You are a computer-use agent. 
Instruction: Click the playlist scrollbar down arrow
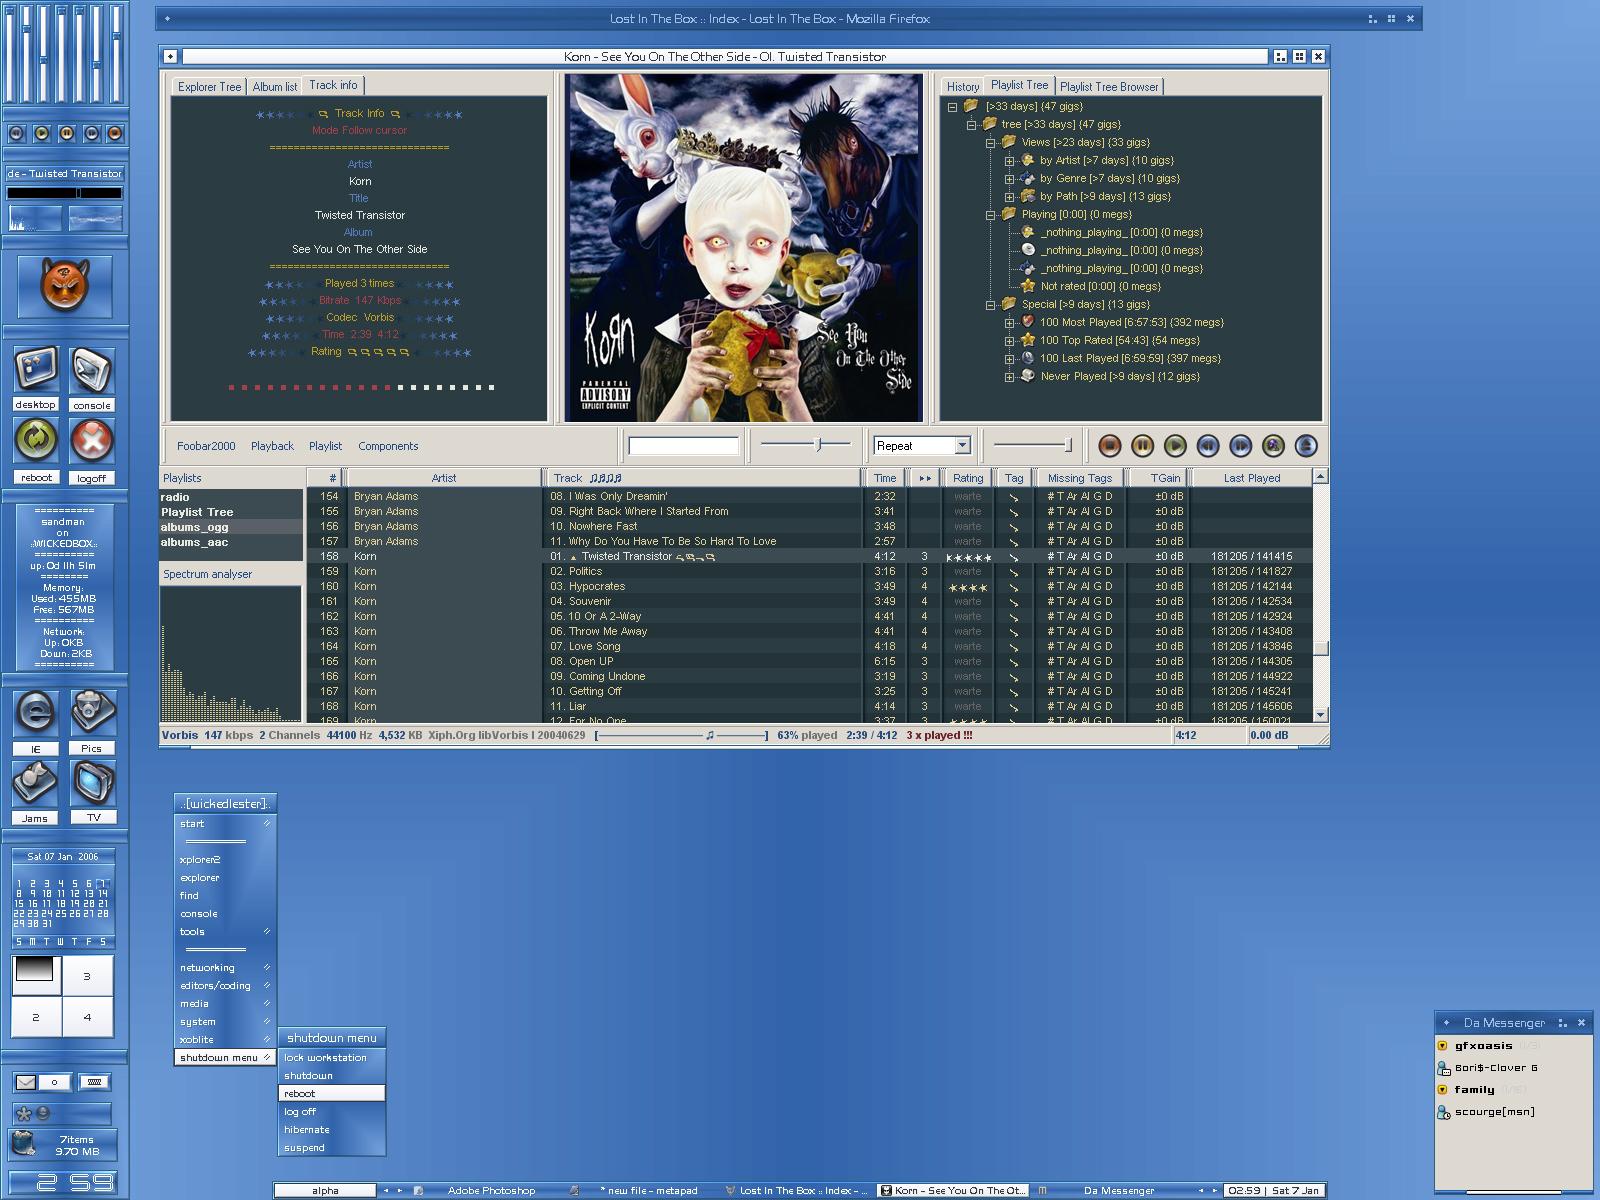1320,714
